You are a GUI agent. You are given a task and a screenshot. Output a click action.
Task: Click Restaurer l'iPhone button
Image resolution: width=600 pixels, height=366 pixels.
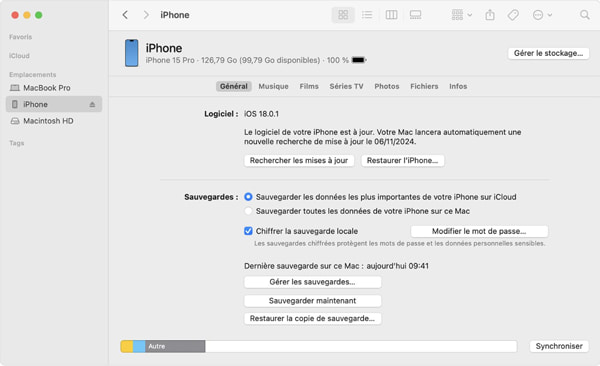pos(403,160)
